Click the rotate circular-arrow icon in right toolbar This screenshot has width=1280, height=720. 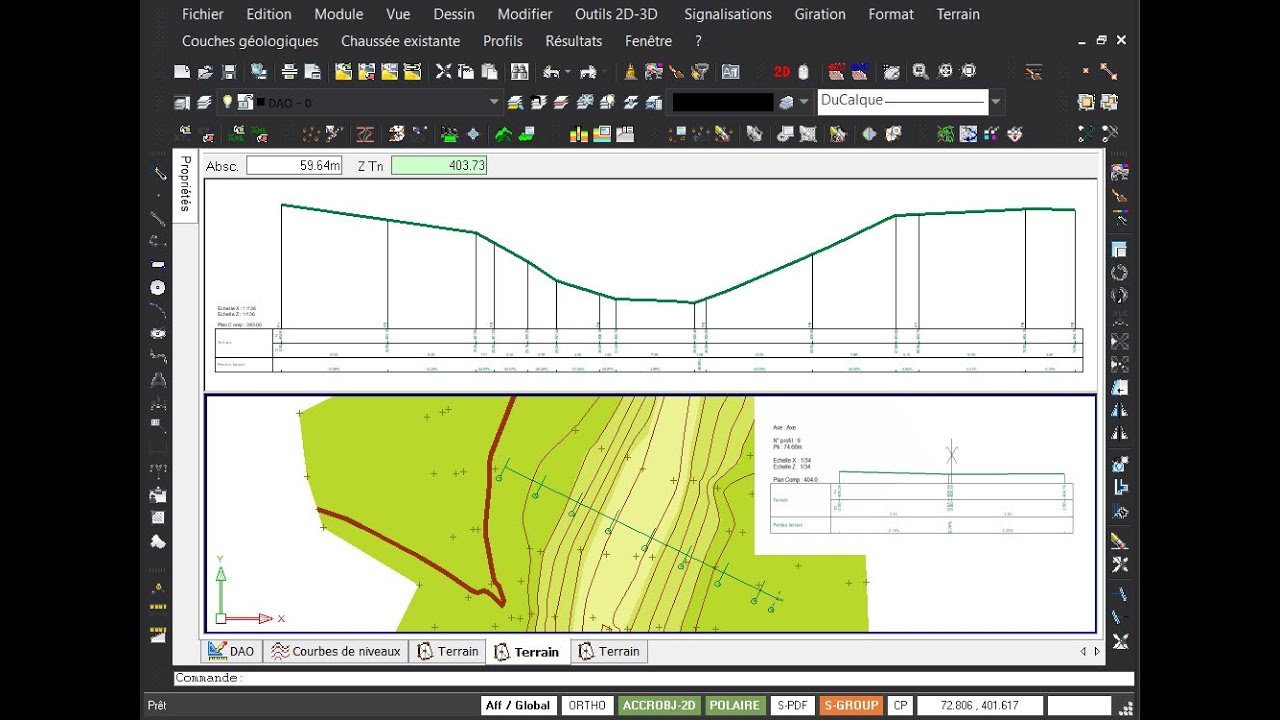tap(1120, 272)
